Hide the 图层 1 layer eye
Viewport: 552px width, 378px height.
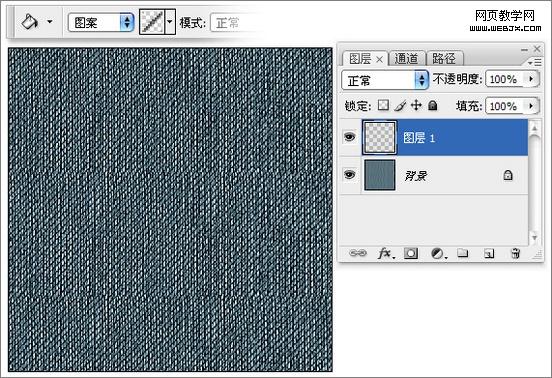coord(349,137)
